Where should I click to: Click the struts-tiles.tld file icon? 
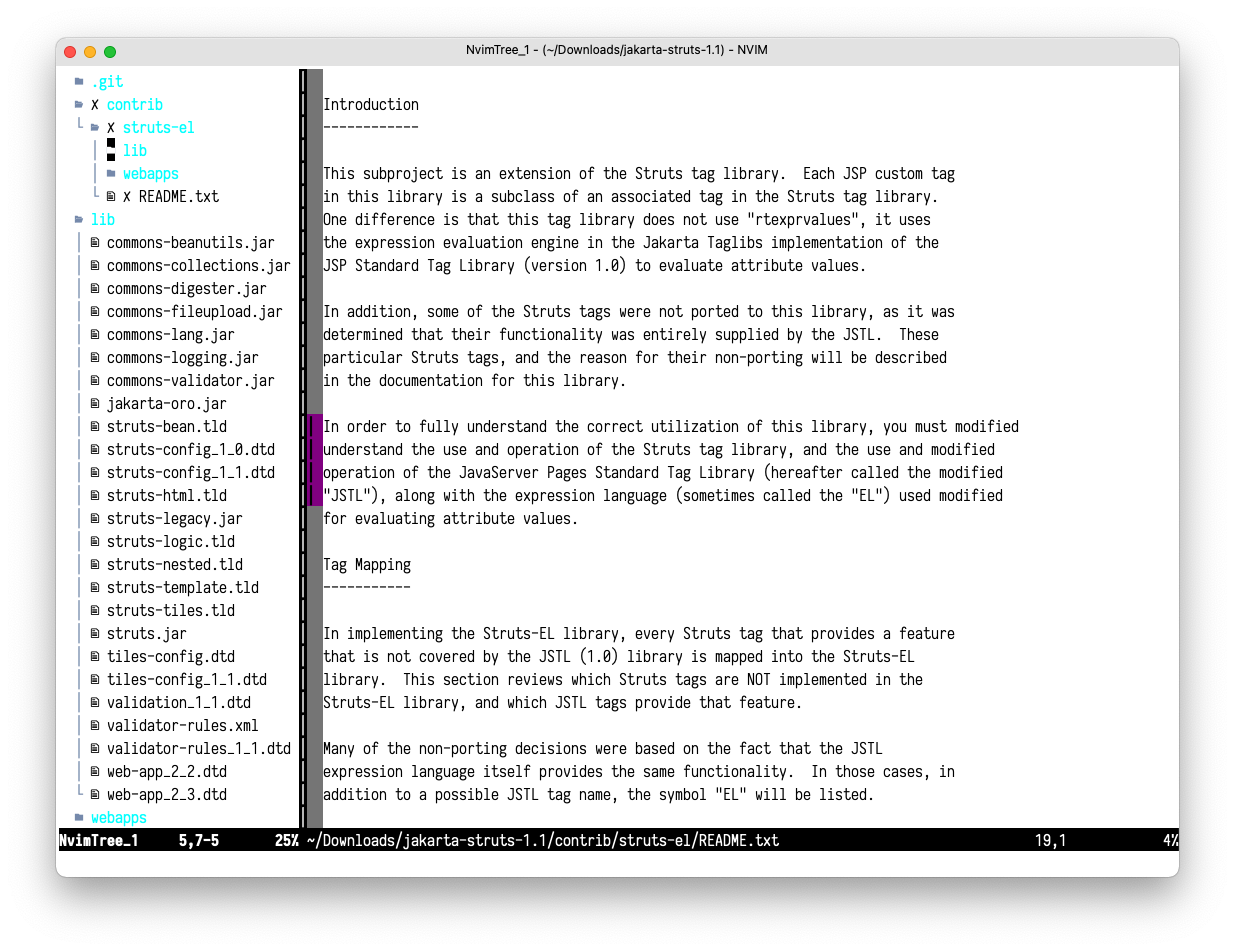[x=95, y=611]
